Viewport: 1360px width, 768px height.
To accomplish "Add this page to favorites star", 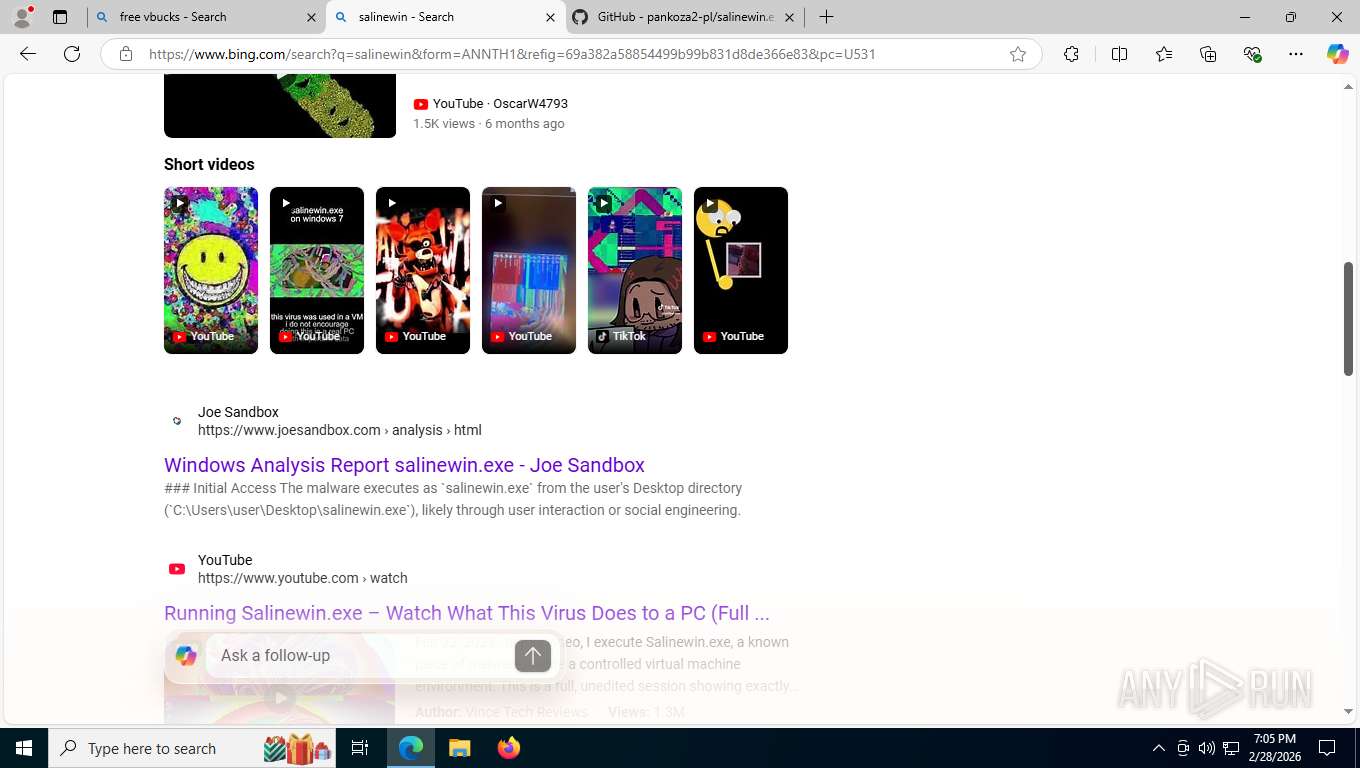I will point(1018,54).
